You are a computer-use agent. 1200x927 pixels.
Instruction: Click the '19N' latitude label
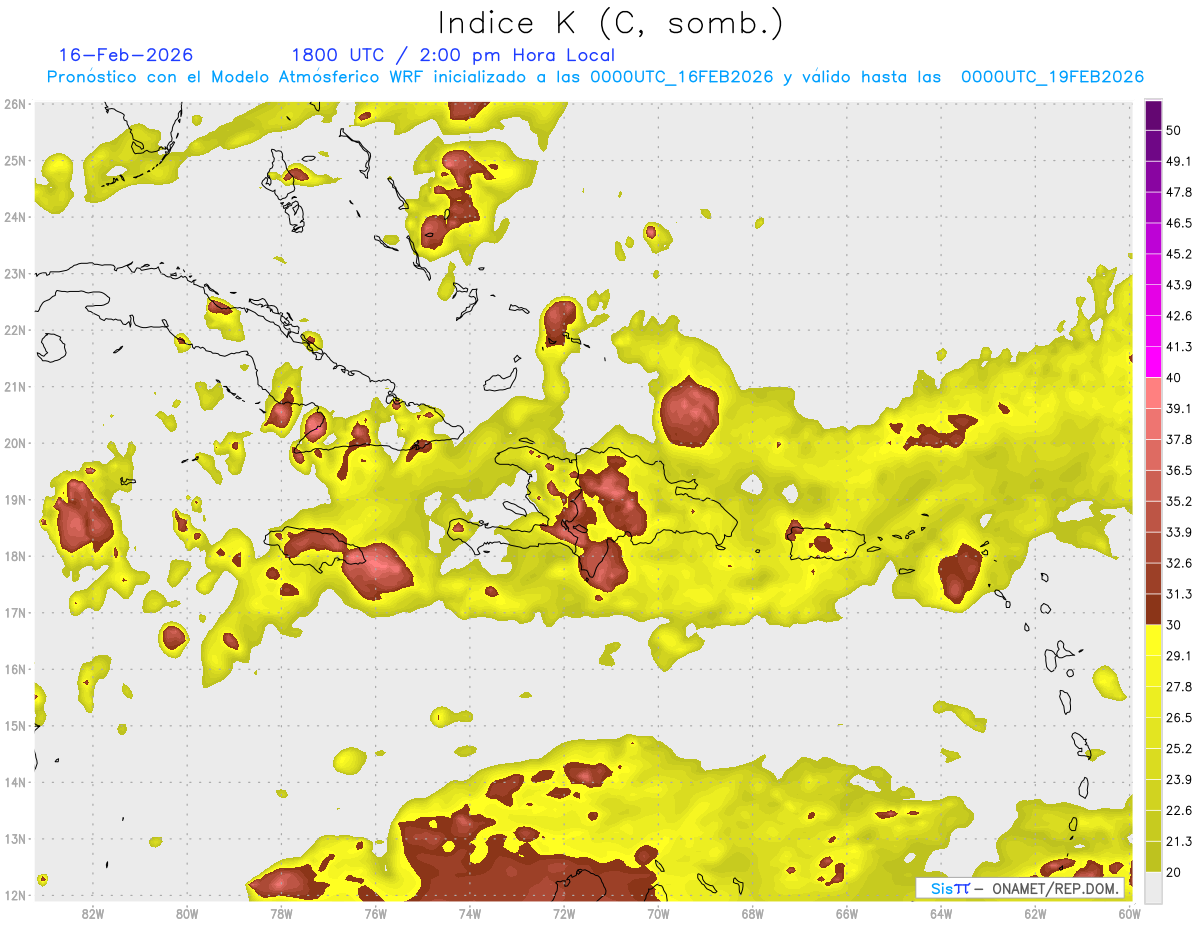tap(15, 499)
